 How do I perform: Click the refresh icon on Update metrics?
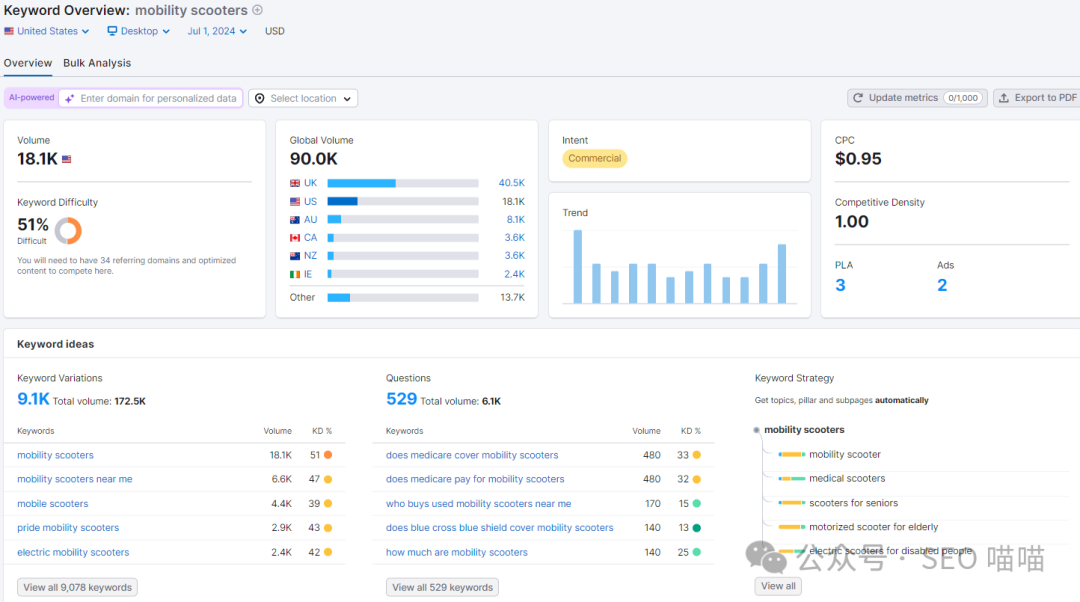tap(858, 98)
